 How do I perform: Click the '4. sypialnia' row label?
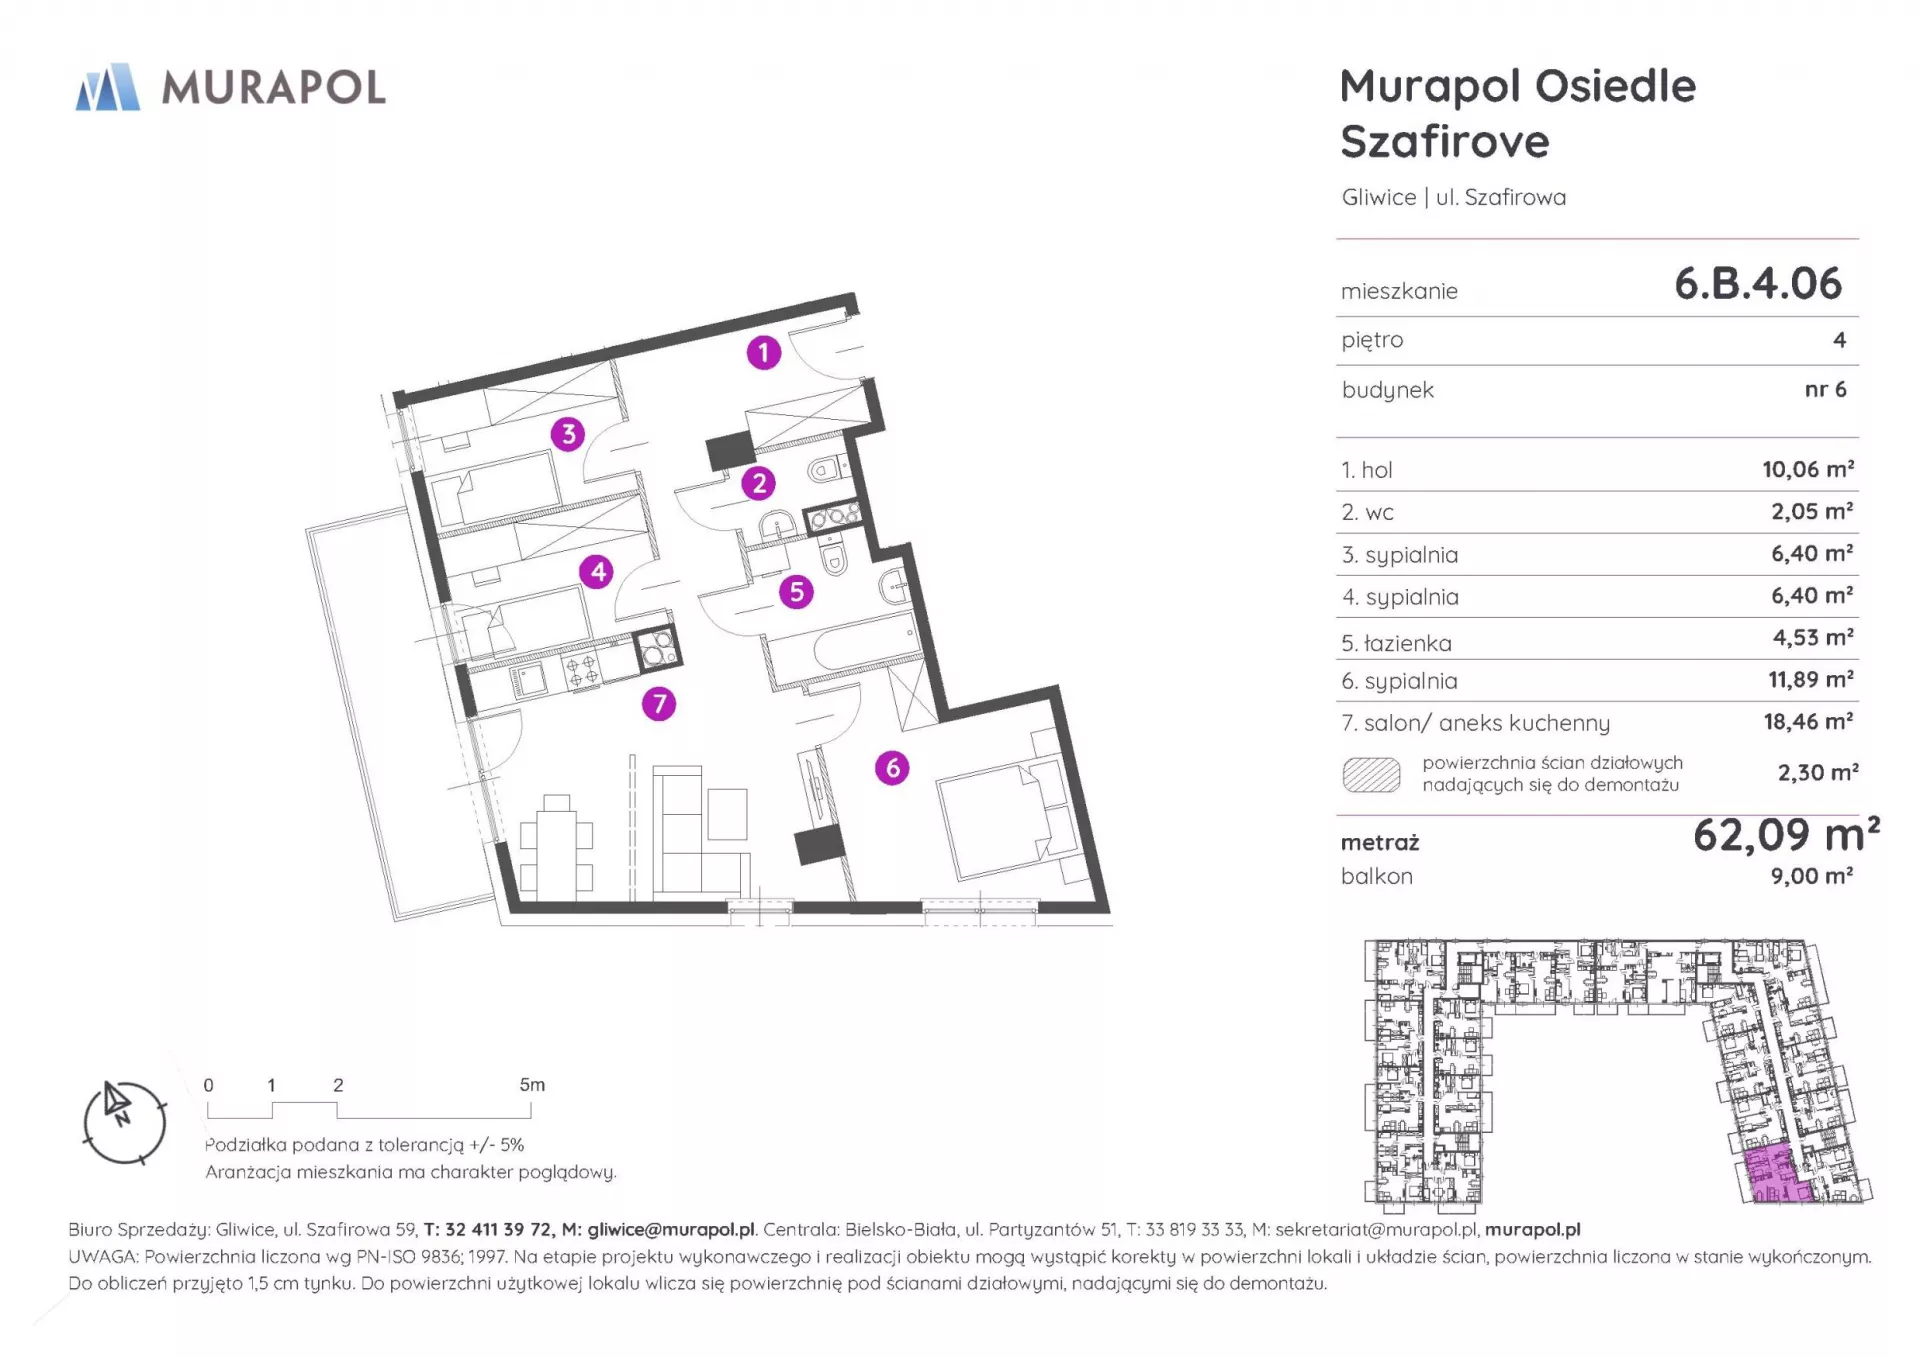(x=1399, y=597)
